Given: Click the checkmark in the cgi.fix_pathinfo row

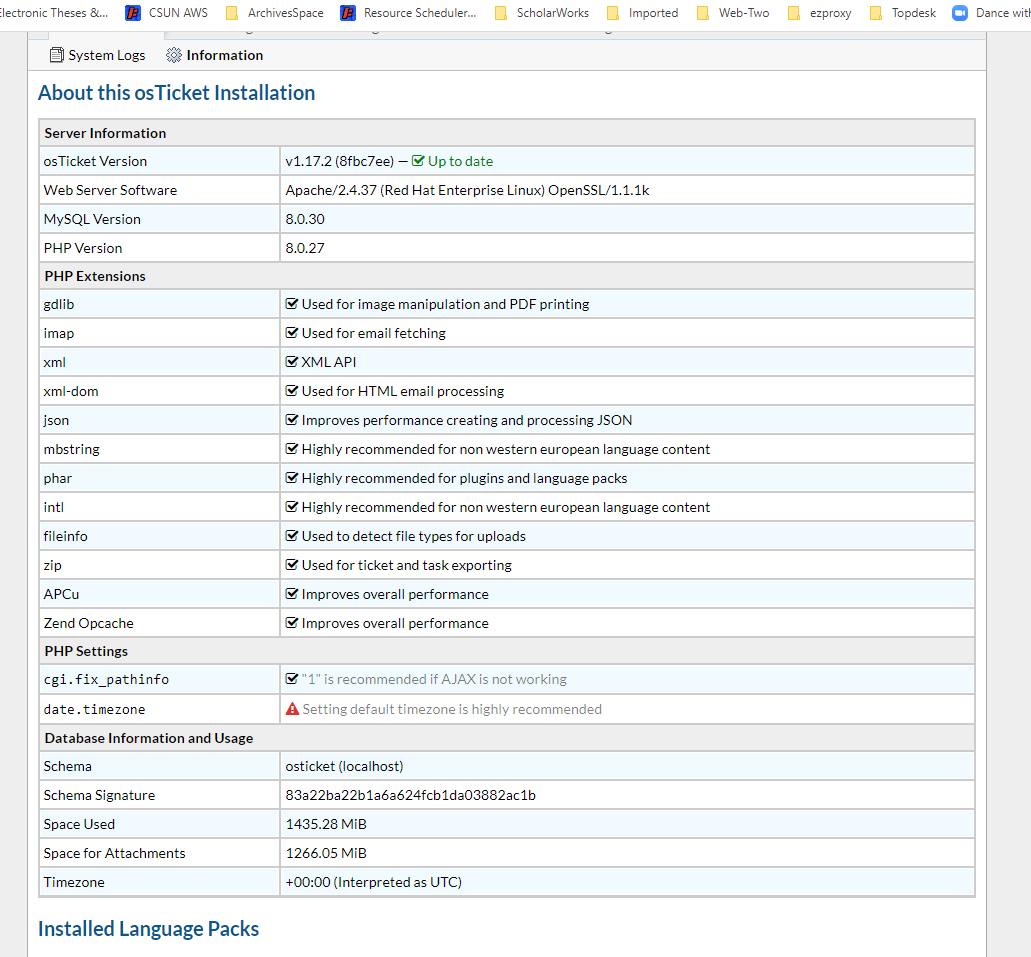Looking at the screenshot, I should click(292, 679).
